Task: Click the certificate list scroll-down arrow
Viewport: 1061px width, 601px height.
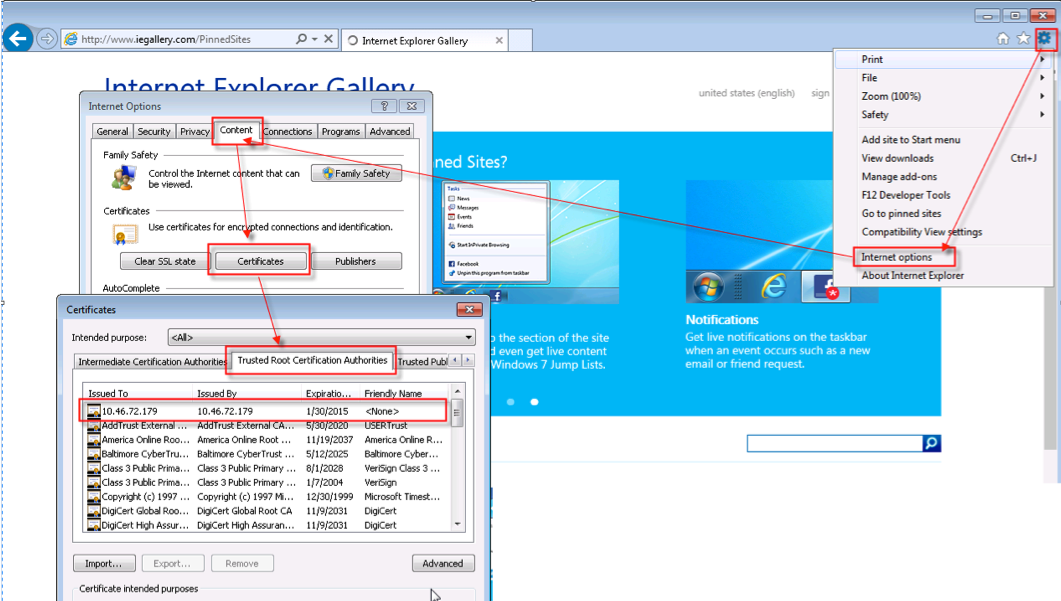Action: (457, 525)
